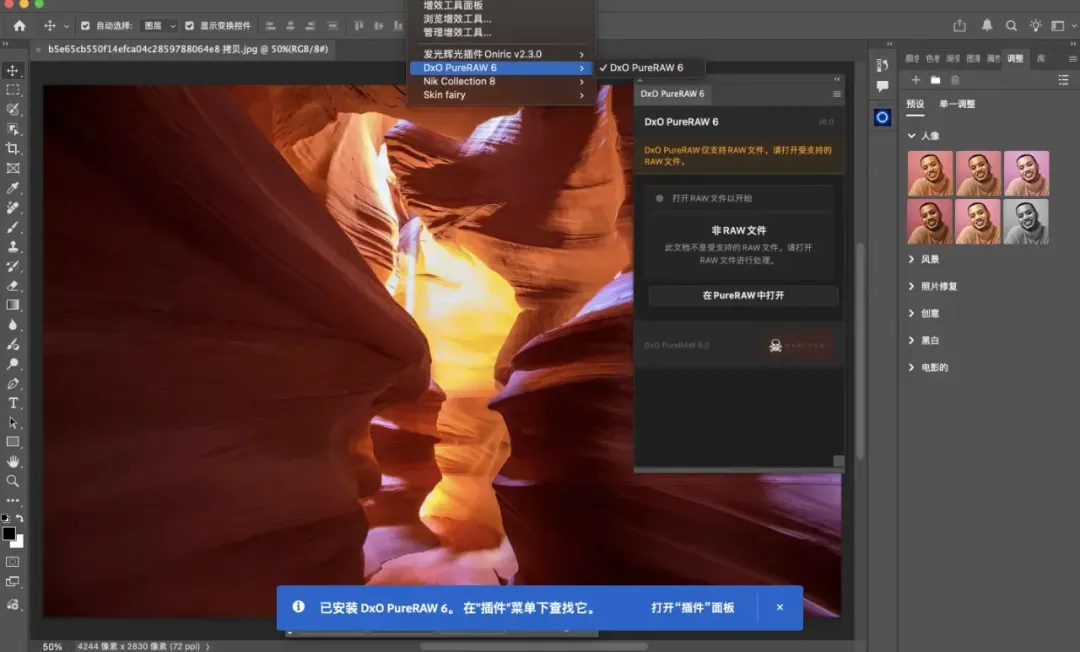This screenshot has width=1080, height=652.
Task: Create a new adjustment preset with the plus icon
Action: pyautogui.click(x=915, y=80)
